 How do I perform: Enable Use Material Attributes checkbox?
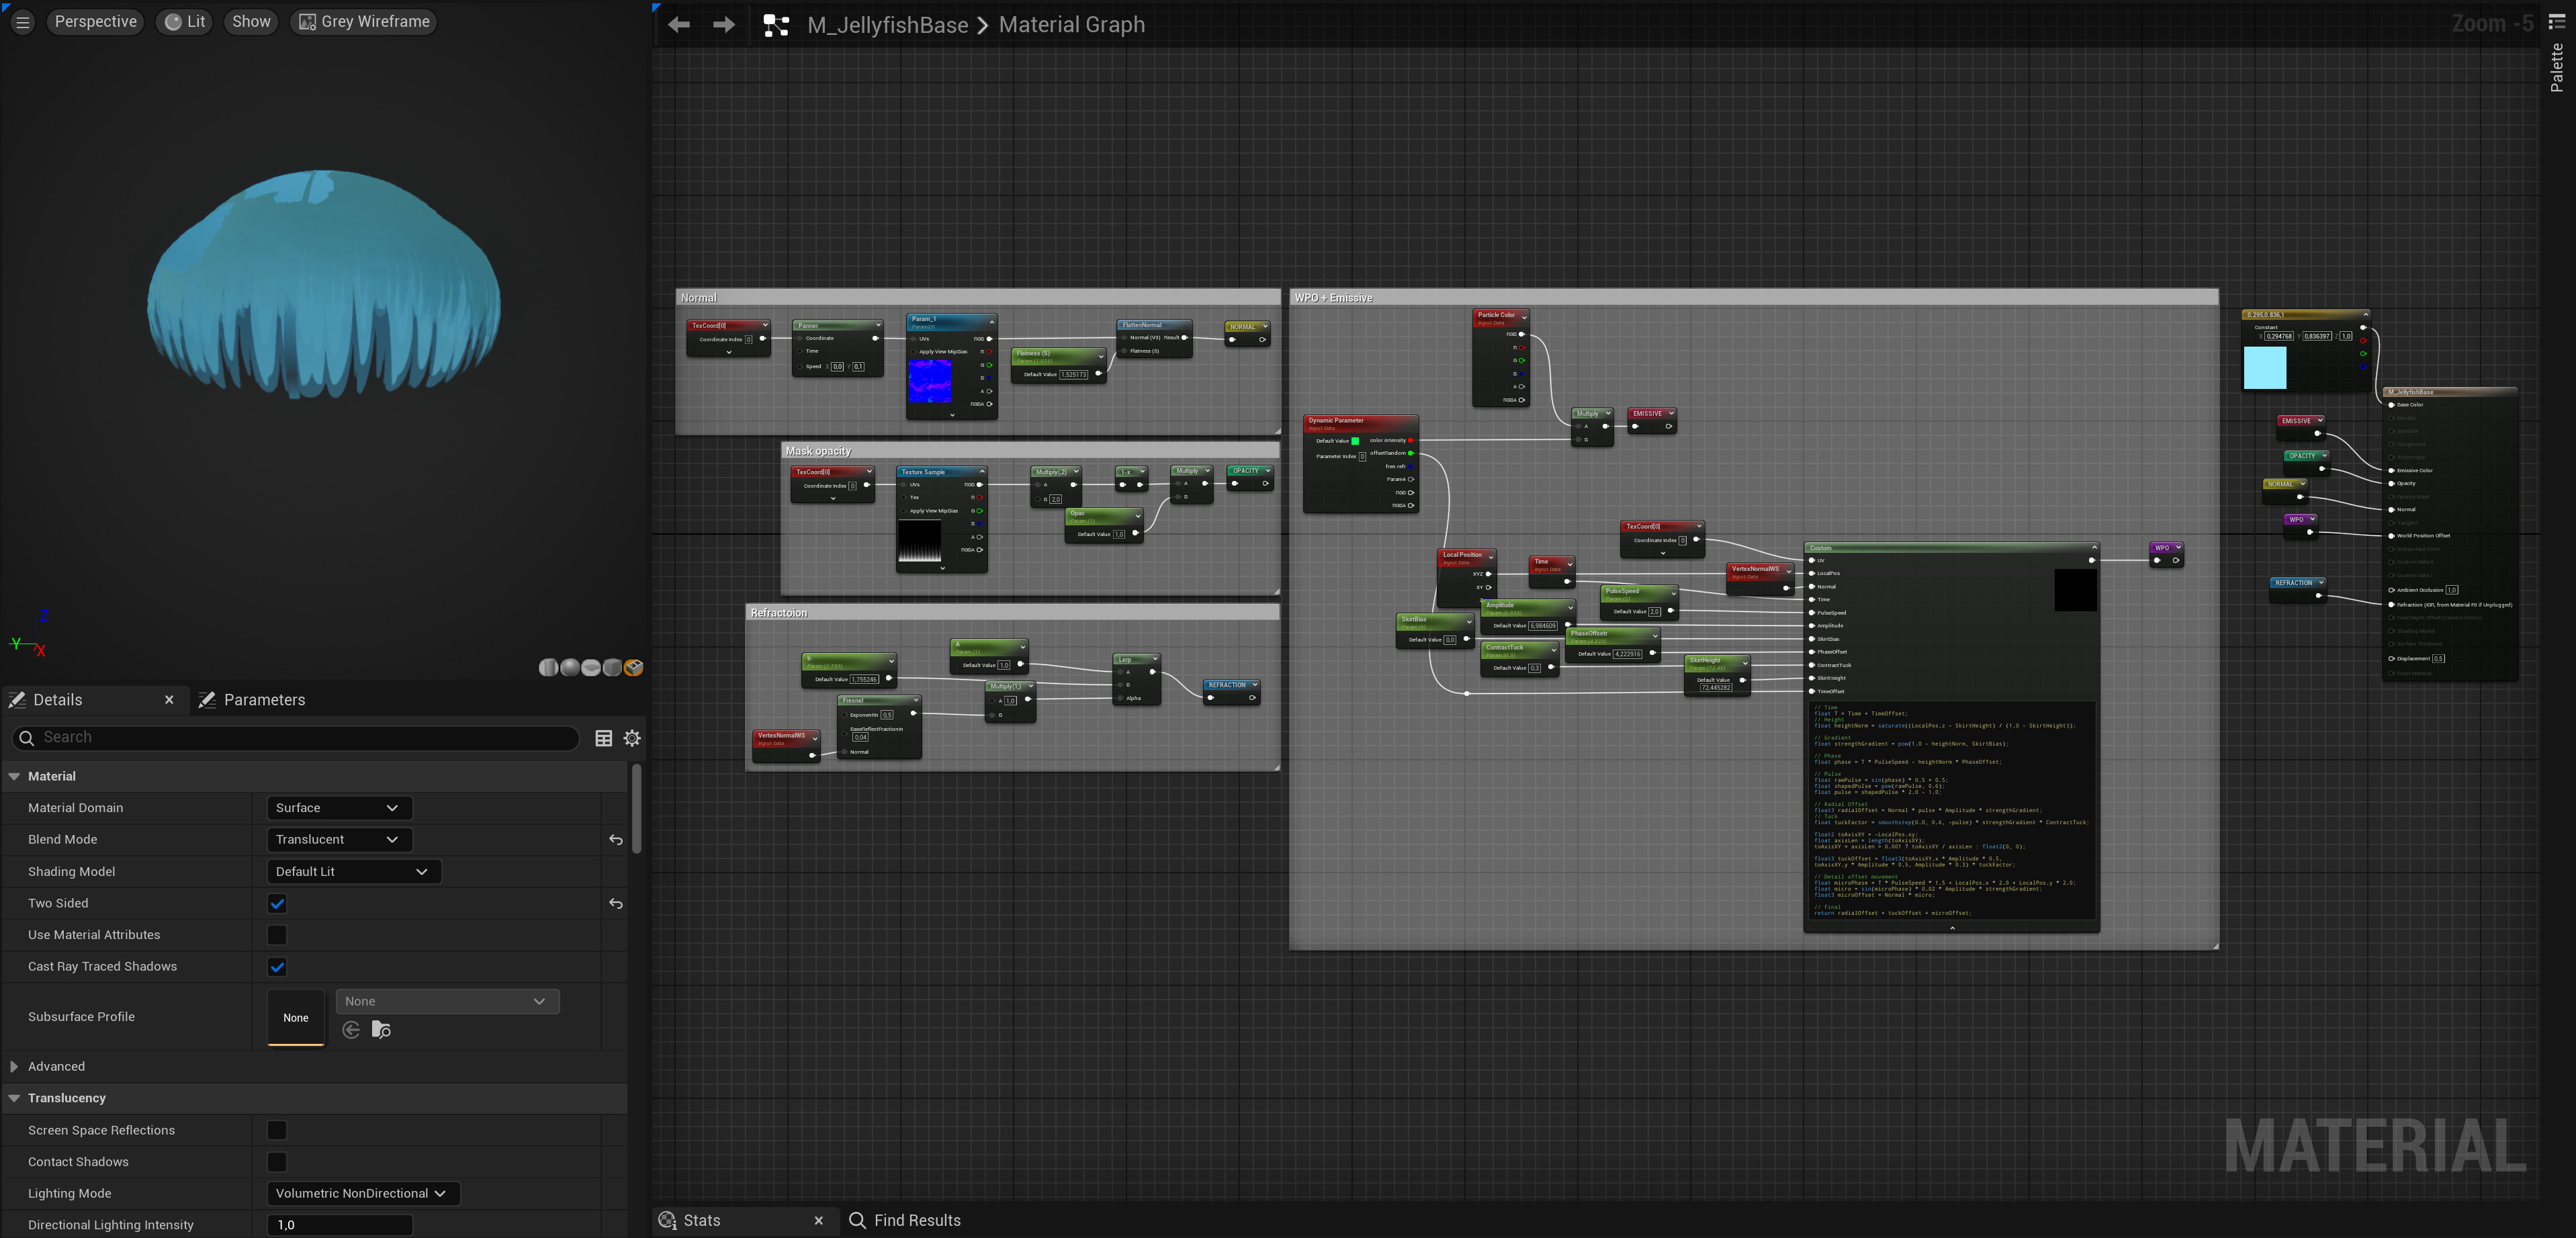coord(277,935)
